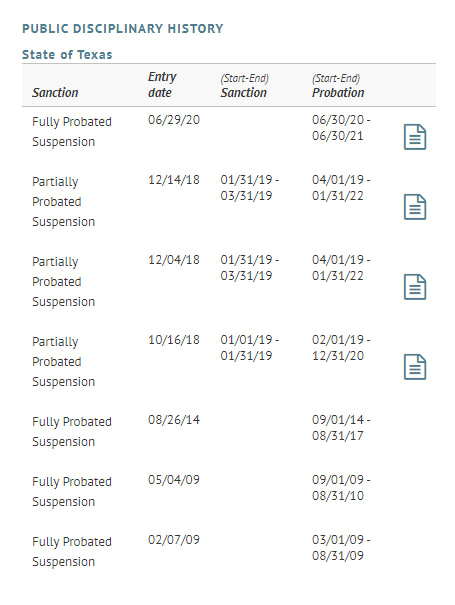Click probation period 09/01/14 - 08/31/17
Viewport: 455px width, 605px height.
(x=341, y=428)
